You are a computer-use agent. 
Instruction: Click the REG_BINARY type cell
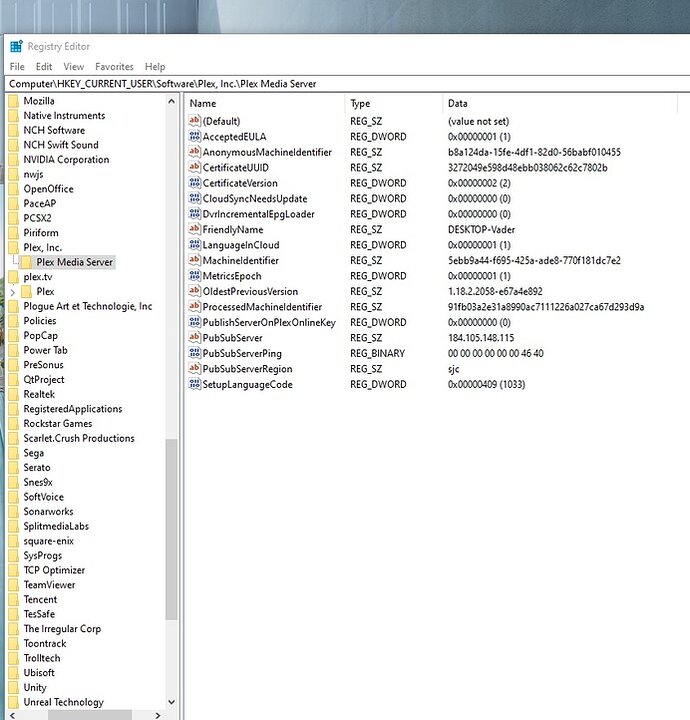pyautogui.click(x=377, y=354)
